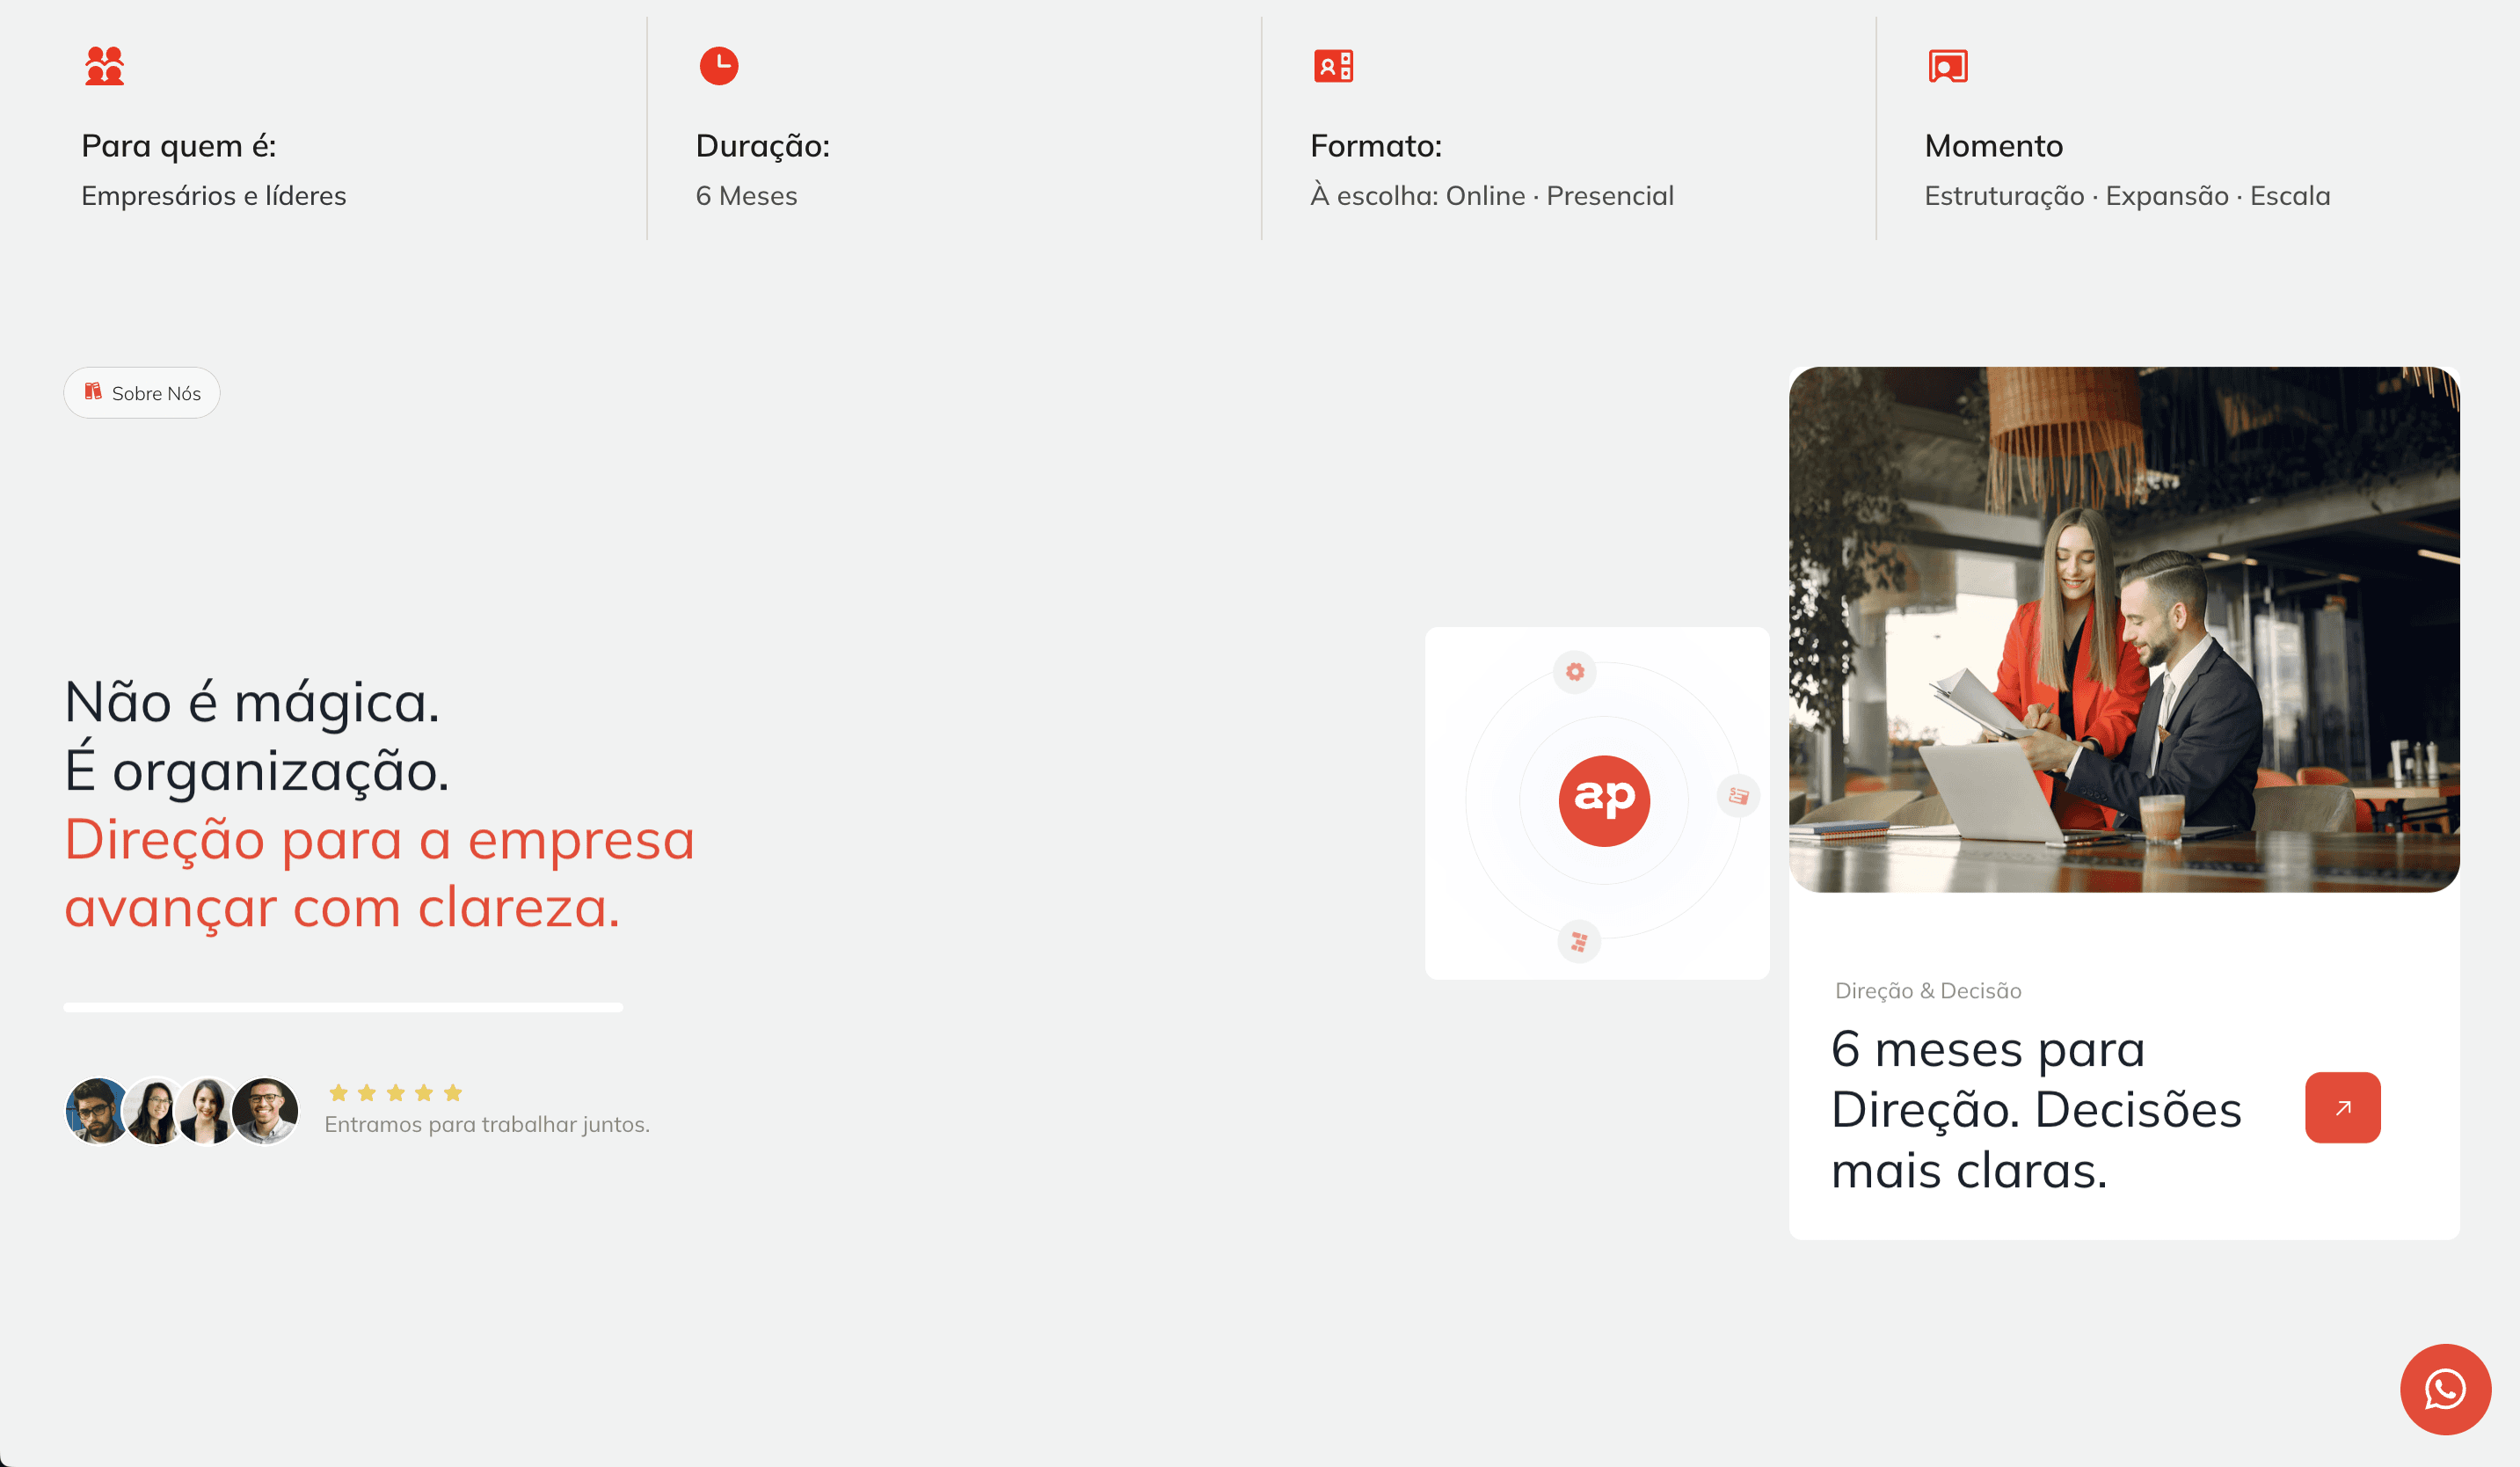The height and width of the screenshot is (1467, 2520).
Task: Click the bottom icon on orbit diagram
Action: pos(1579,942)
